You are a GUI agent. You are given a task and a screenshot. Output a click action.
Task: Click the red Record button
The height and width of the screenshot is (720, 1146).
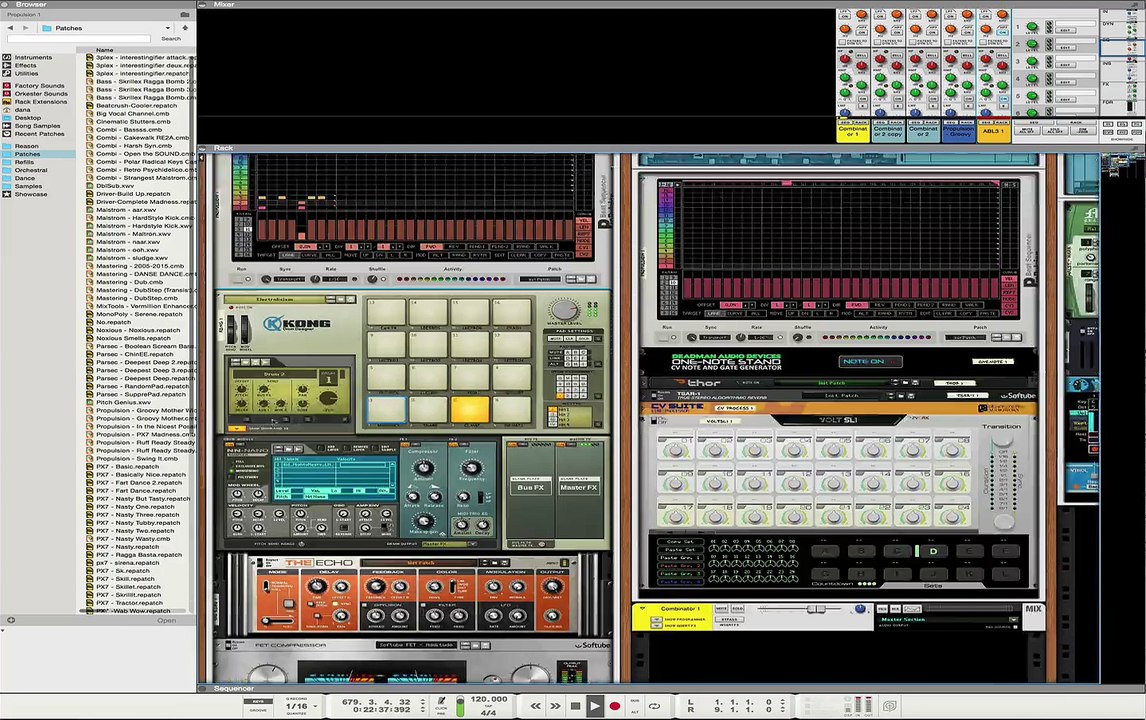coord(615,706)
